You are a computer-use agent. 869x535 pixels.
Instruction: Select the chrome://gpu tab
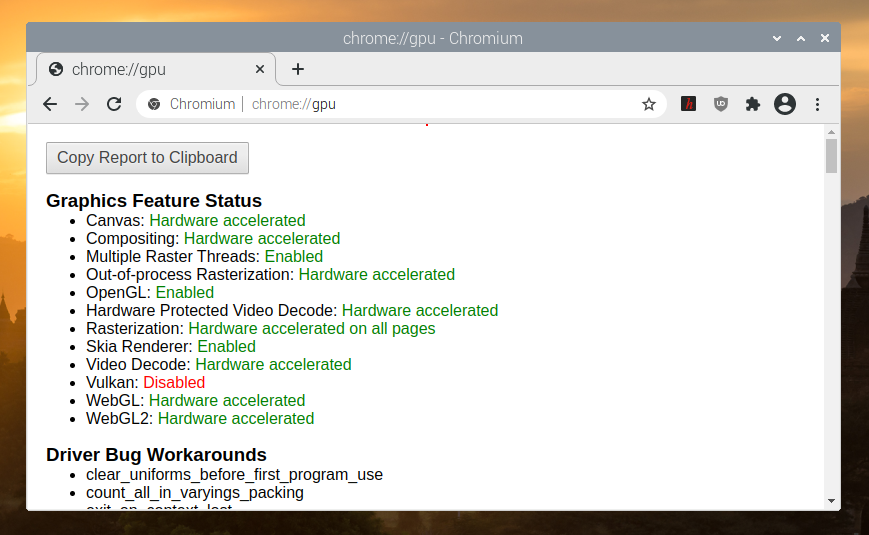156,69
